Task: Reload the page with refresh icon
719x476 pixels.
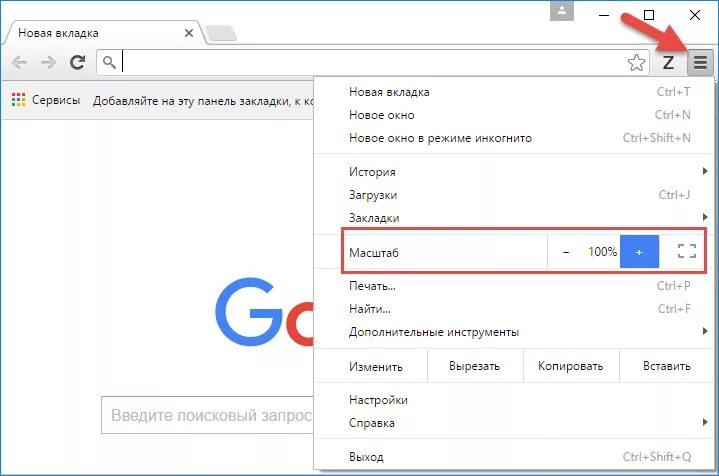Action: tap(77, 62)
